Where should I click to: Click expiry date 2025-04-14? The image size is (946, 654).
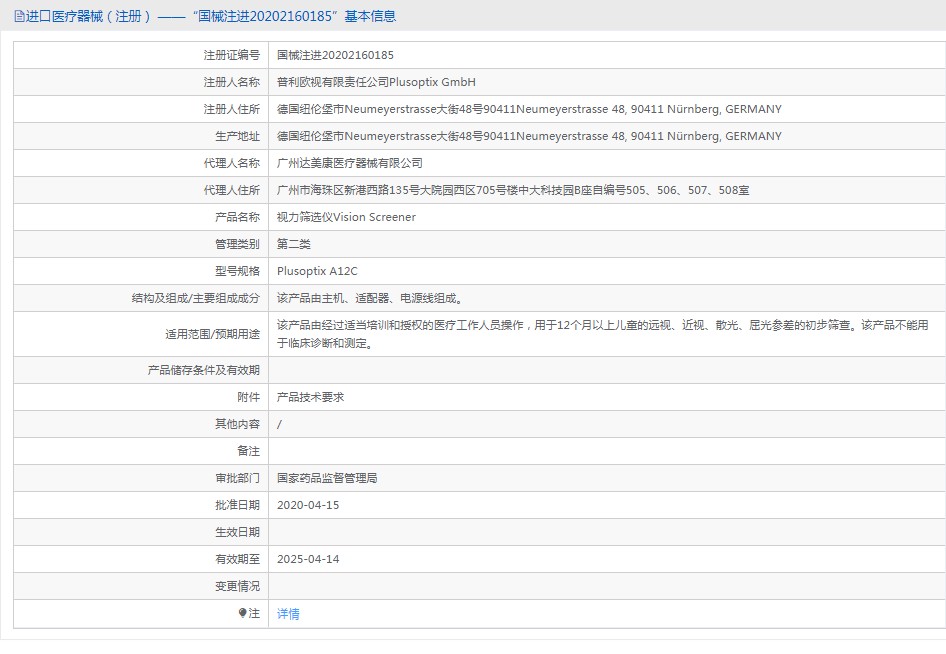[x=308, y=559]
